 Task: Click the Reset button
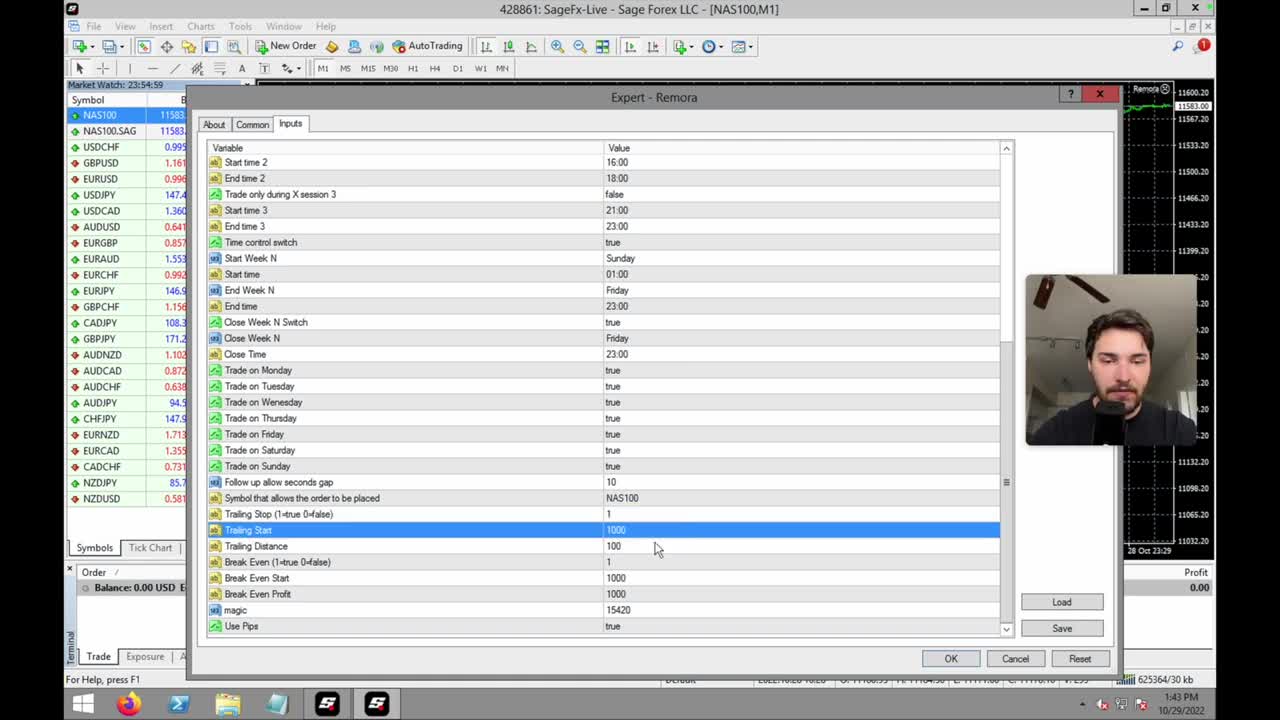(1080, 659)
